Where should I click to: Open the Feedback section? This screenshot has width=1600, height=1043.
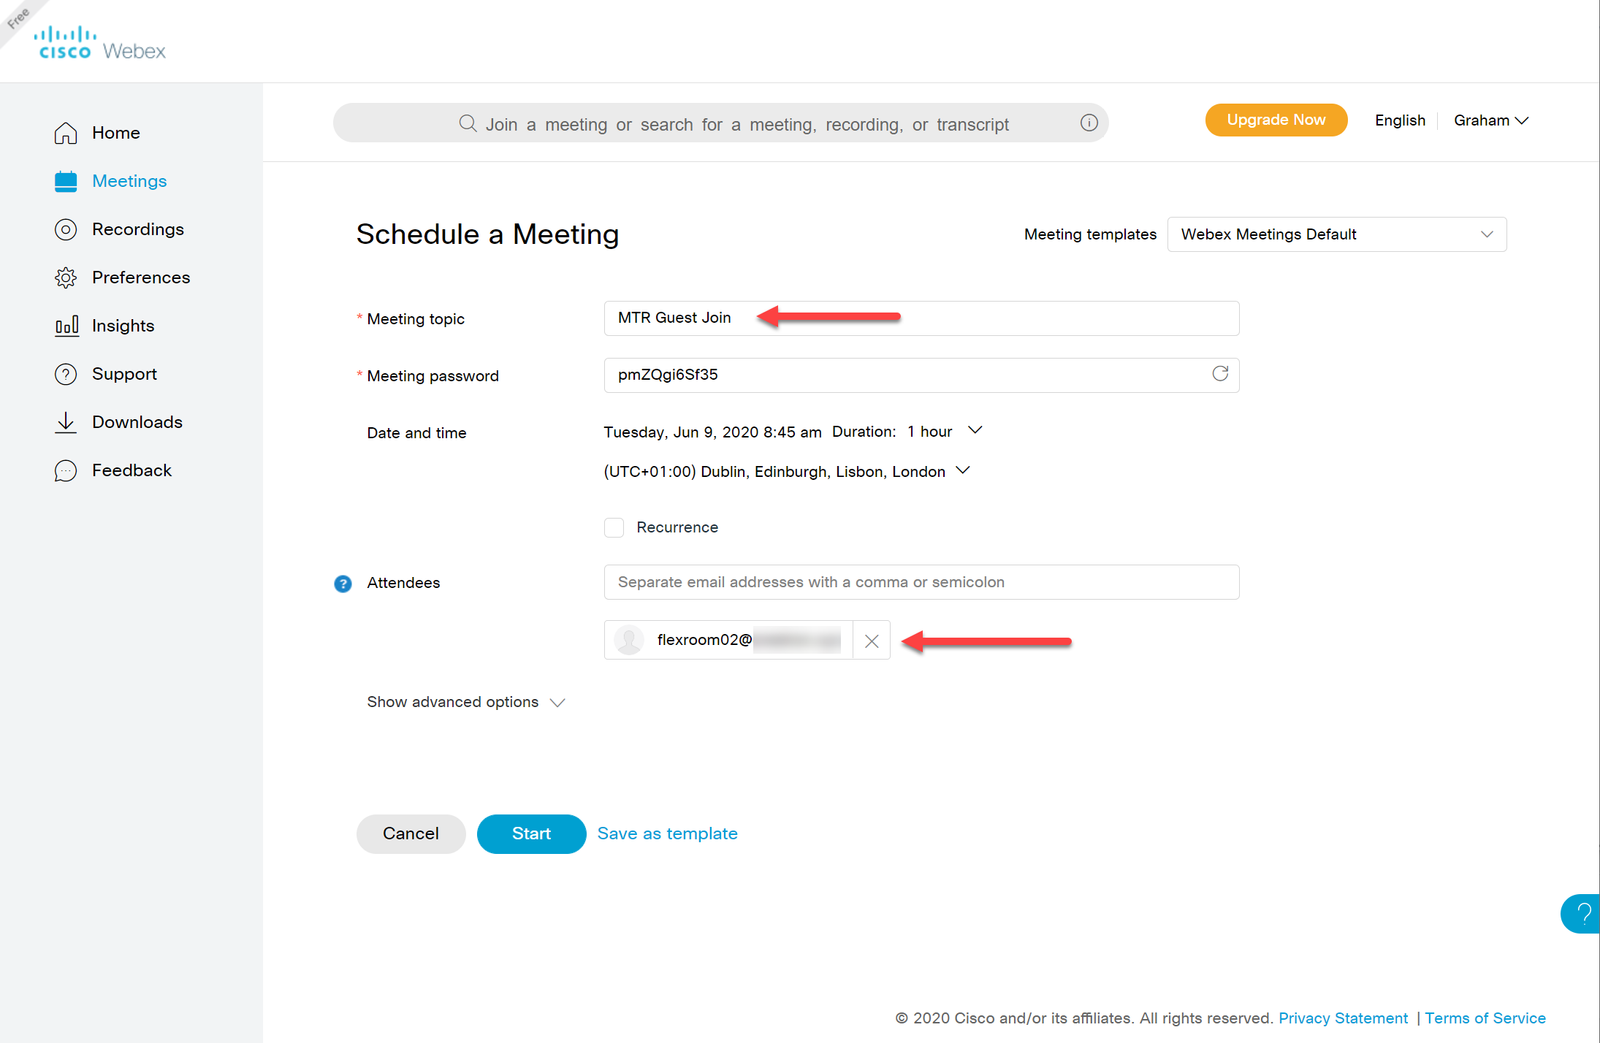[x=131, y=470]
